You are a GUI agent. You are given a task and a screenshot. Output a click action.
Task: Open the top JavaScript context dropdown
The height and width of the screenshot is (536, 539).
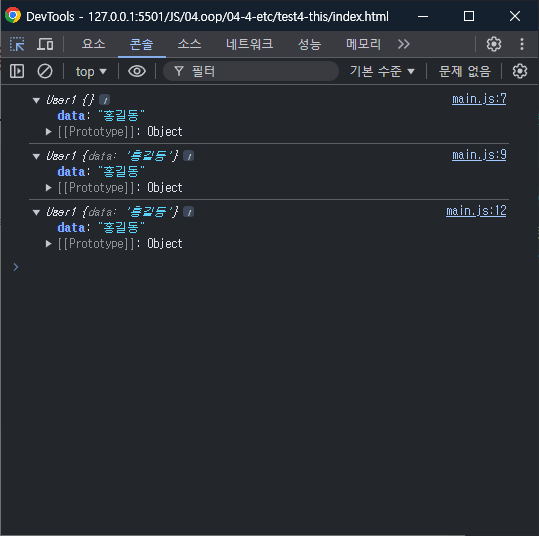click(91, 72)
